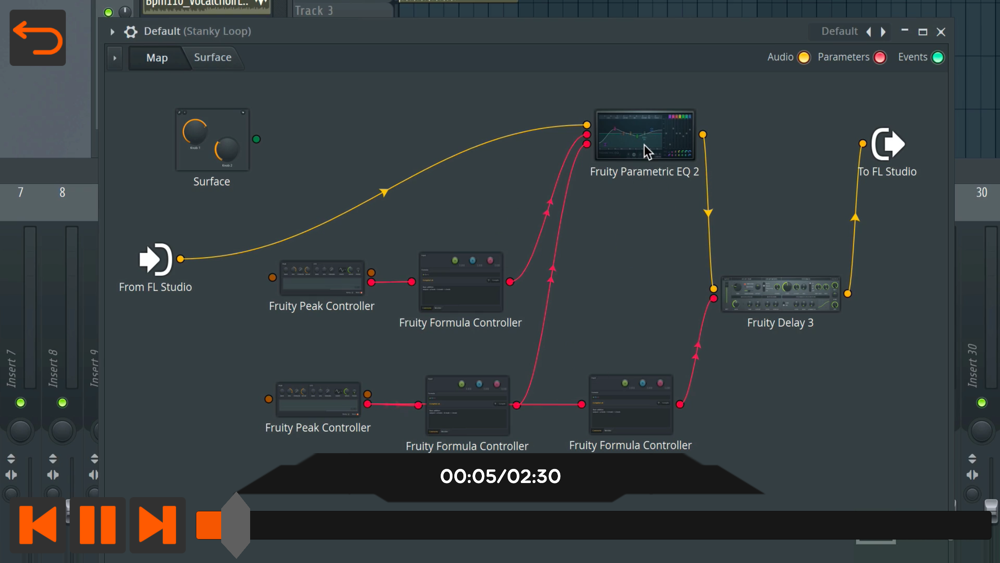Expand the Patcher title menu arrow
This screenshot has width=1000, height=563.
click(x=112, y=32)
